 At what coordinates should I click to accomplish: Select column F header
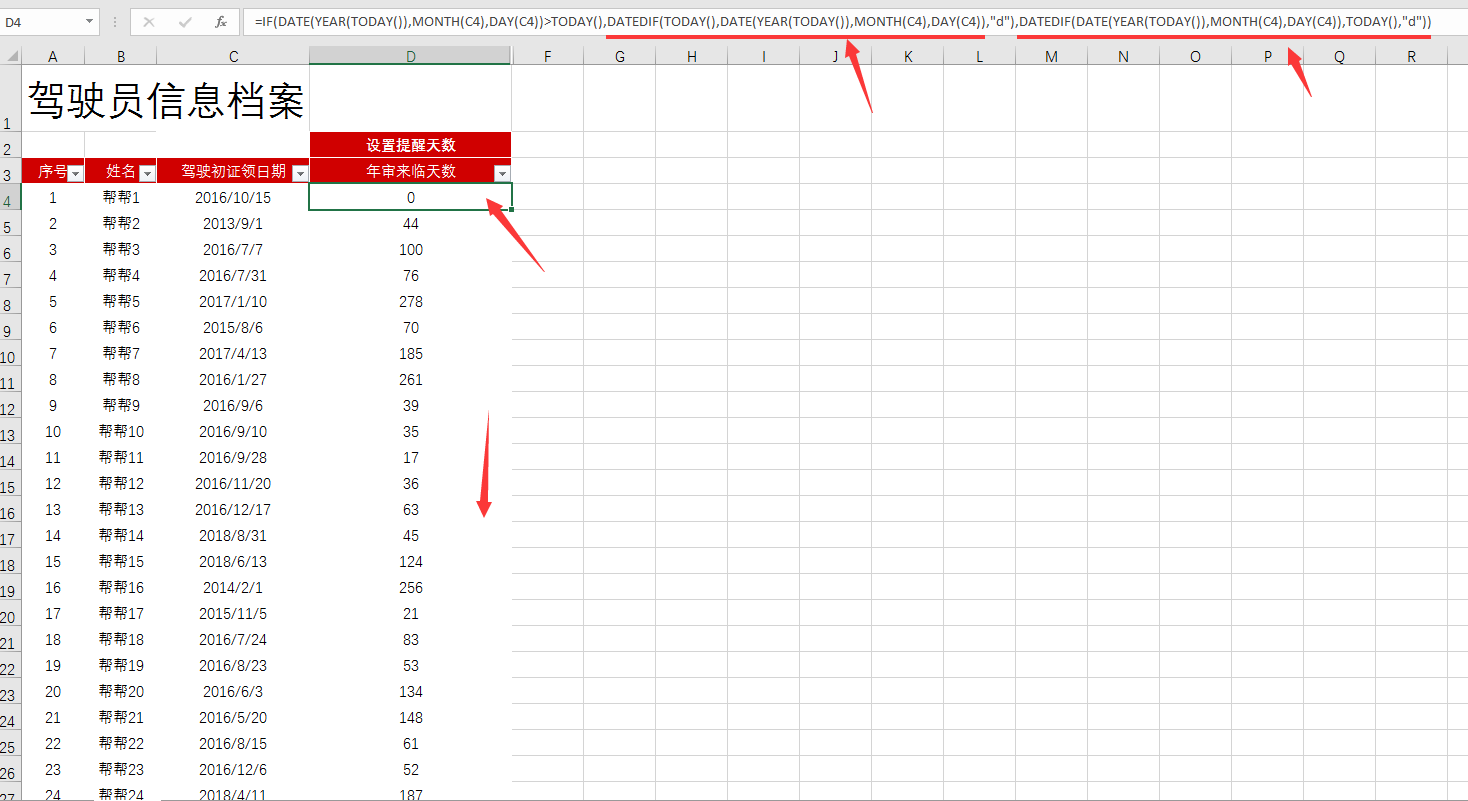click(x=548, y=57)
